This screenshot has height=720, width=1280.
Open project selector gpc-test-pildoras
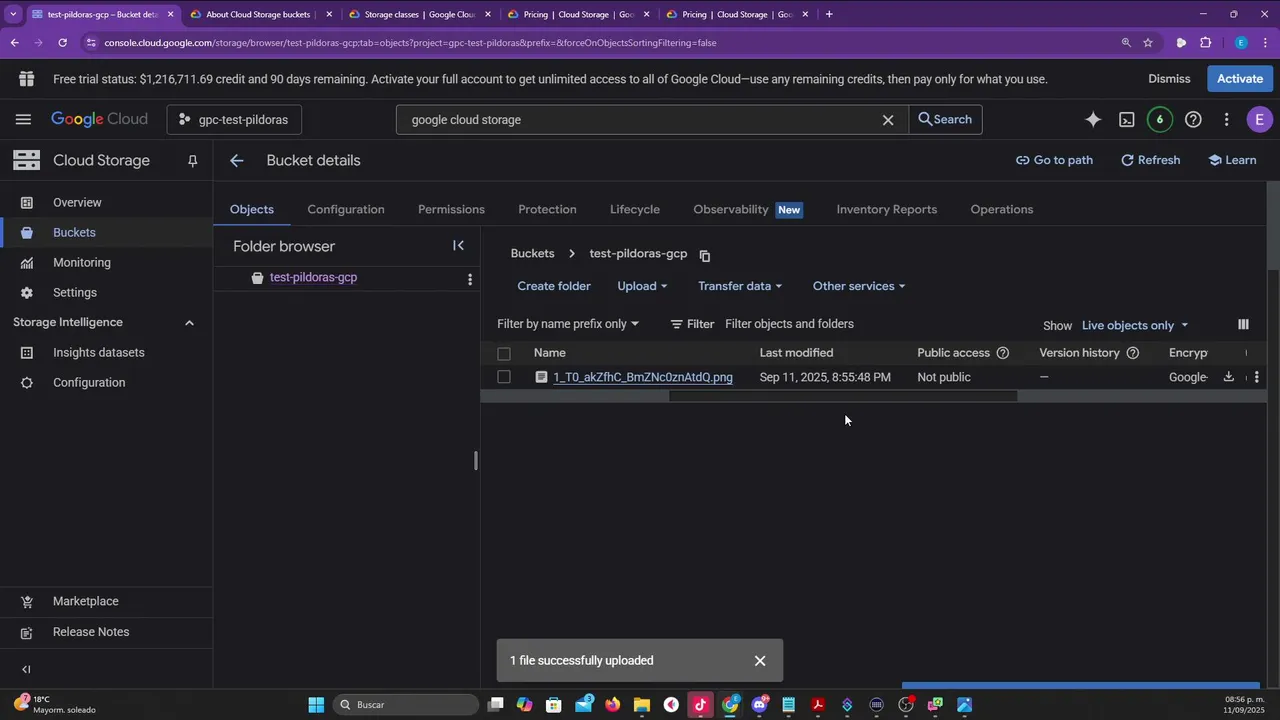pos(234,119)
